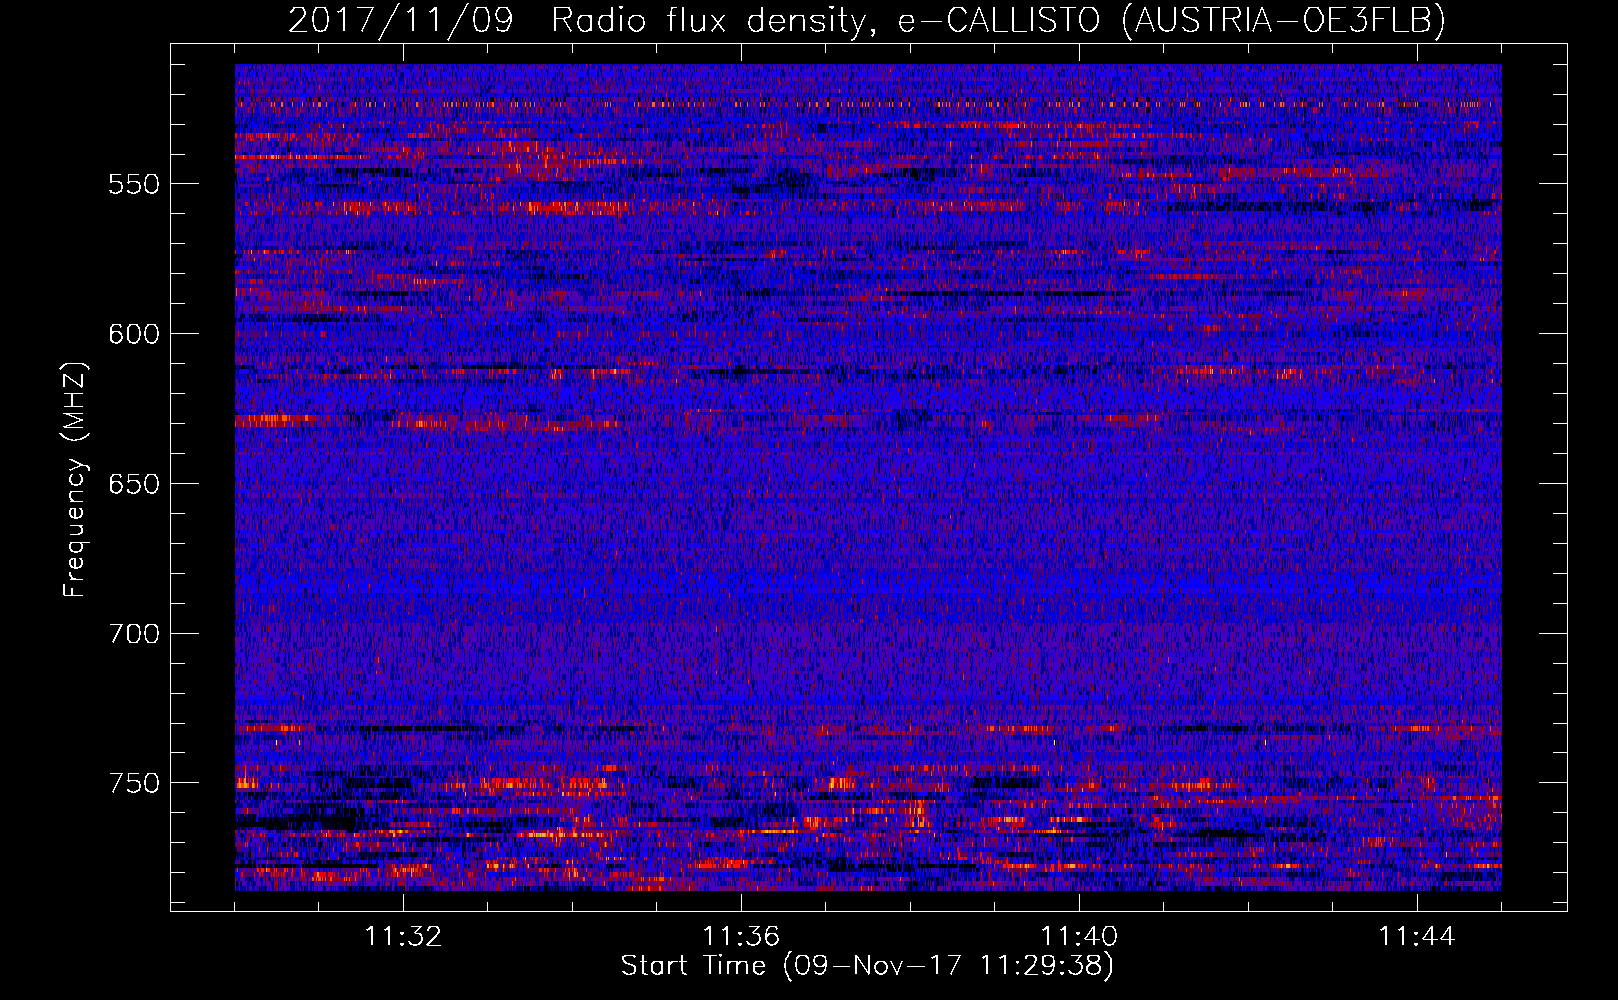The height and width of the screenshot is (1000, 1618).
Task: Select the 700 frequency tick label
Action: pyautogui.click(x=133, y=634)
